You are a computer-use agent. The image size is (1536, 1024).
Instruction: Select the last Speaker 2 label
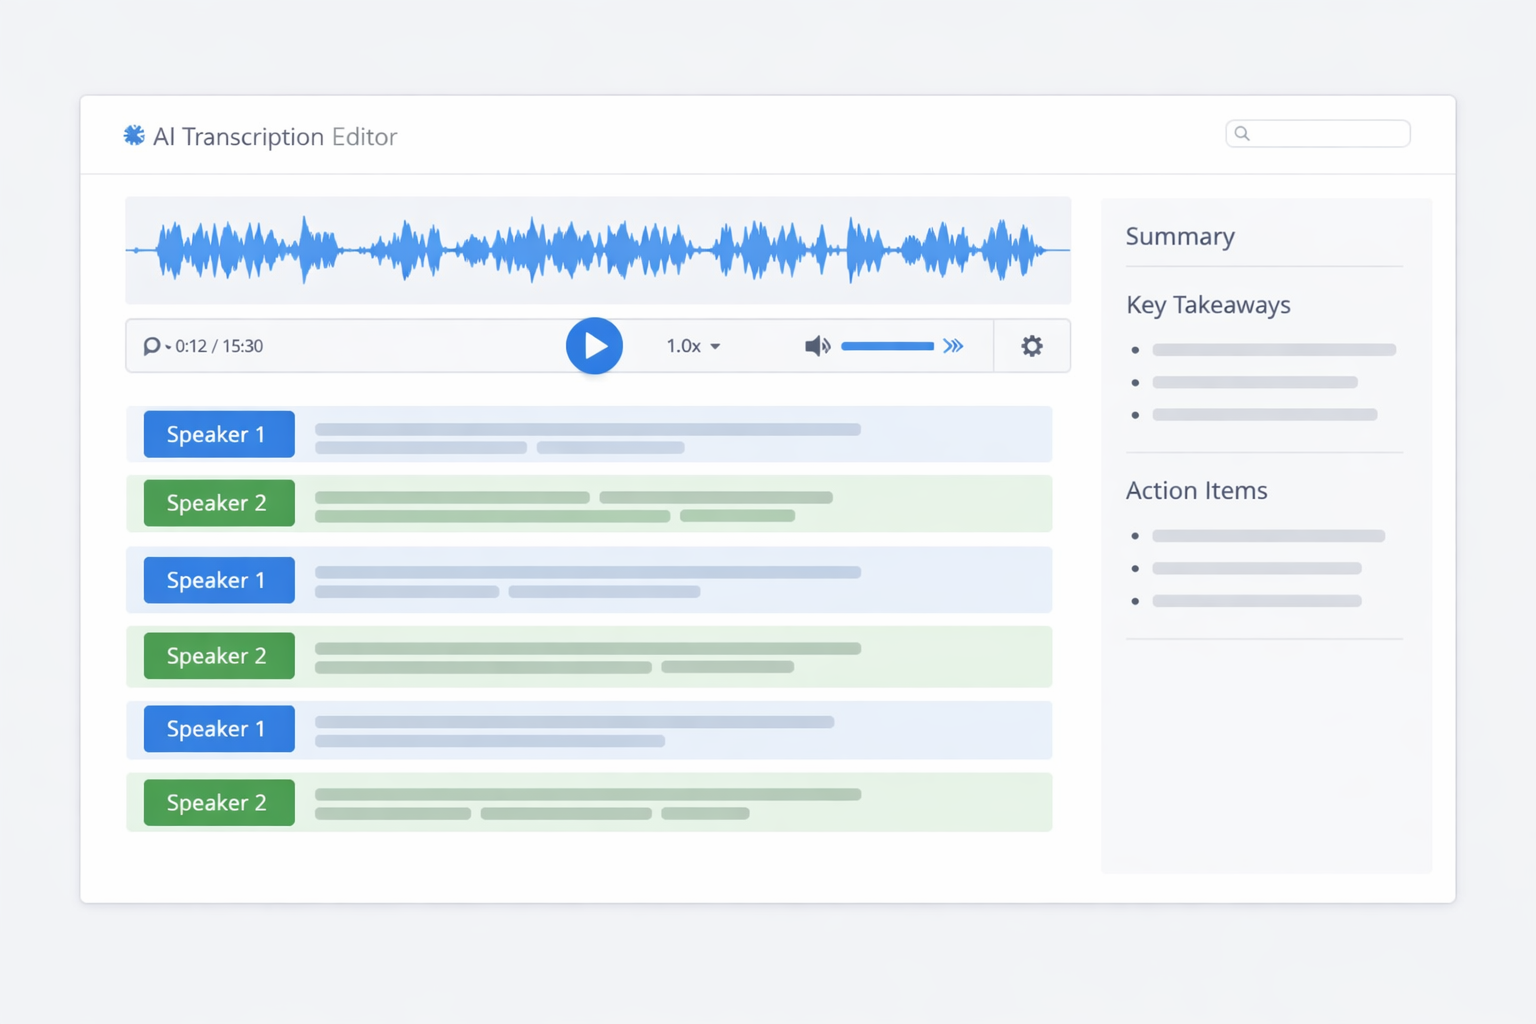218,802
